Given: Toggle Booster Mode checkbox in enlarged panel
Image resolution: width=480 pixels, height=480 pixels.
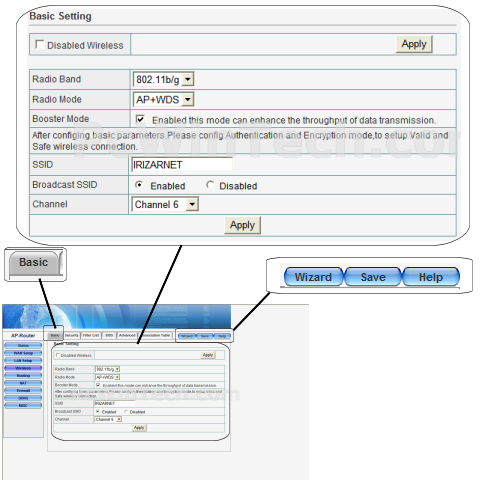Looking at the screenshot, I should tap(140, 119).
